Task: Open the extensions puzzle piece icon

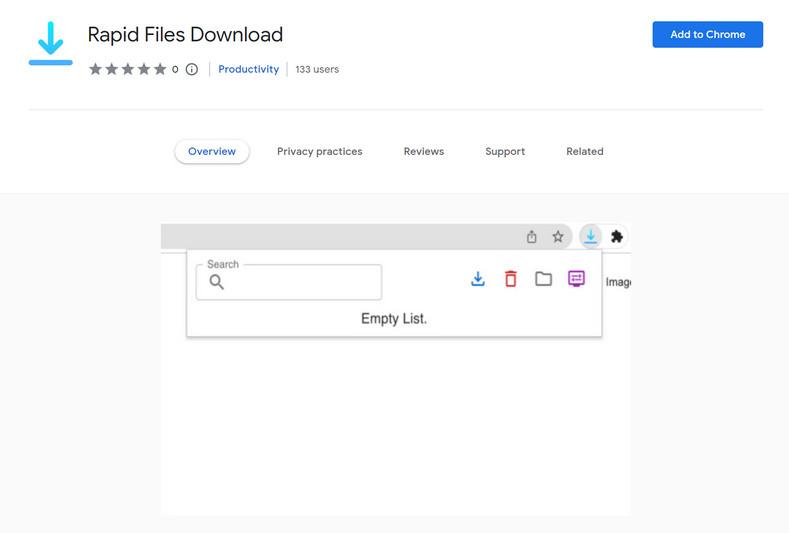Action: [x=616, y=237]
